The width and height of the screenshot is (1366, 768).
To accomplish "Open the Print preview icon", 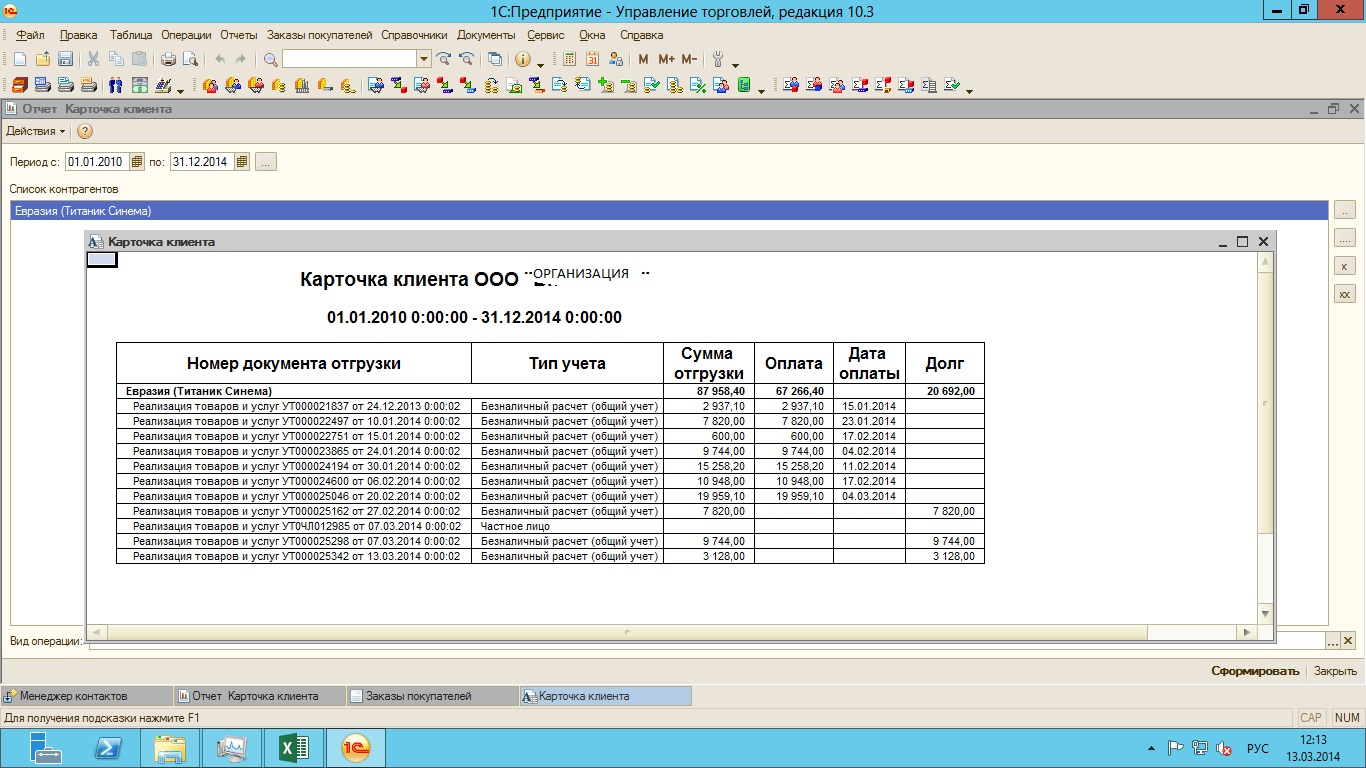I will click(x=190, y=60).
